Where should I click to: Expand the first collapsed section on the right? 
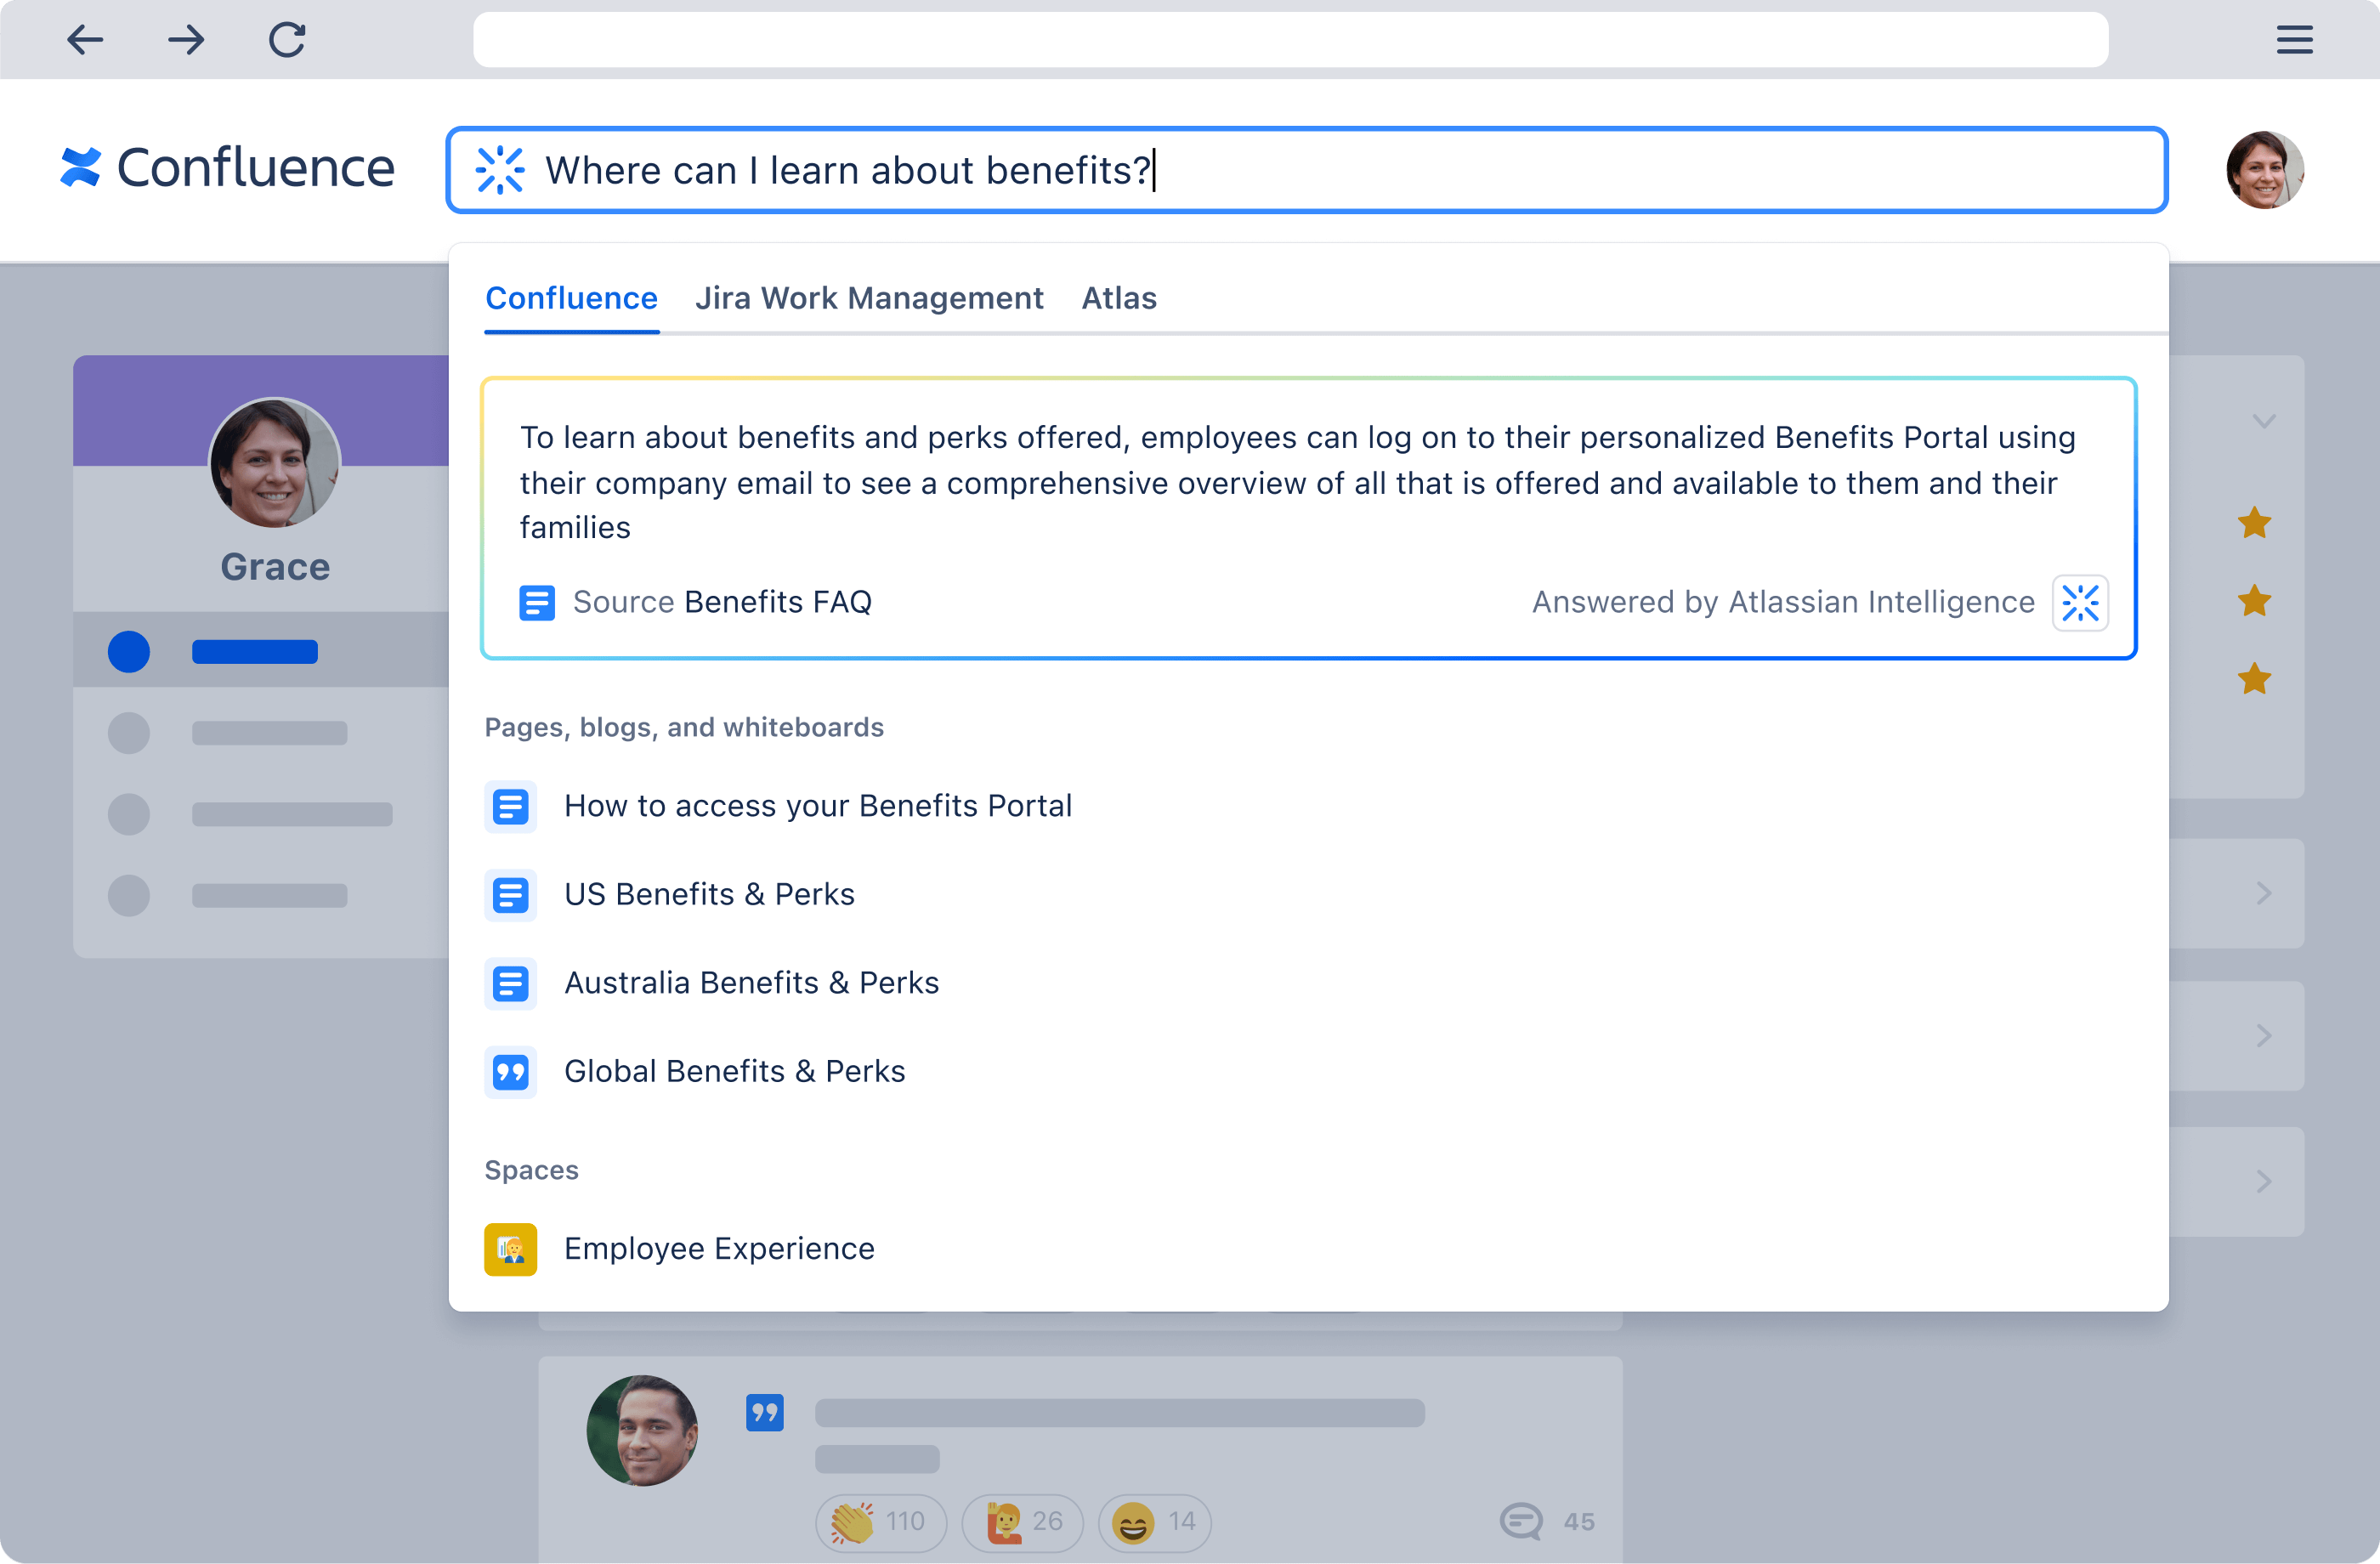pos(2264,893)
